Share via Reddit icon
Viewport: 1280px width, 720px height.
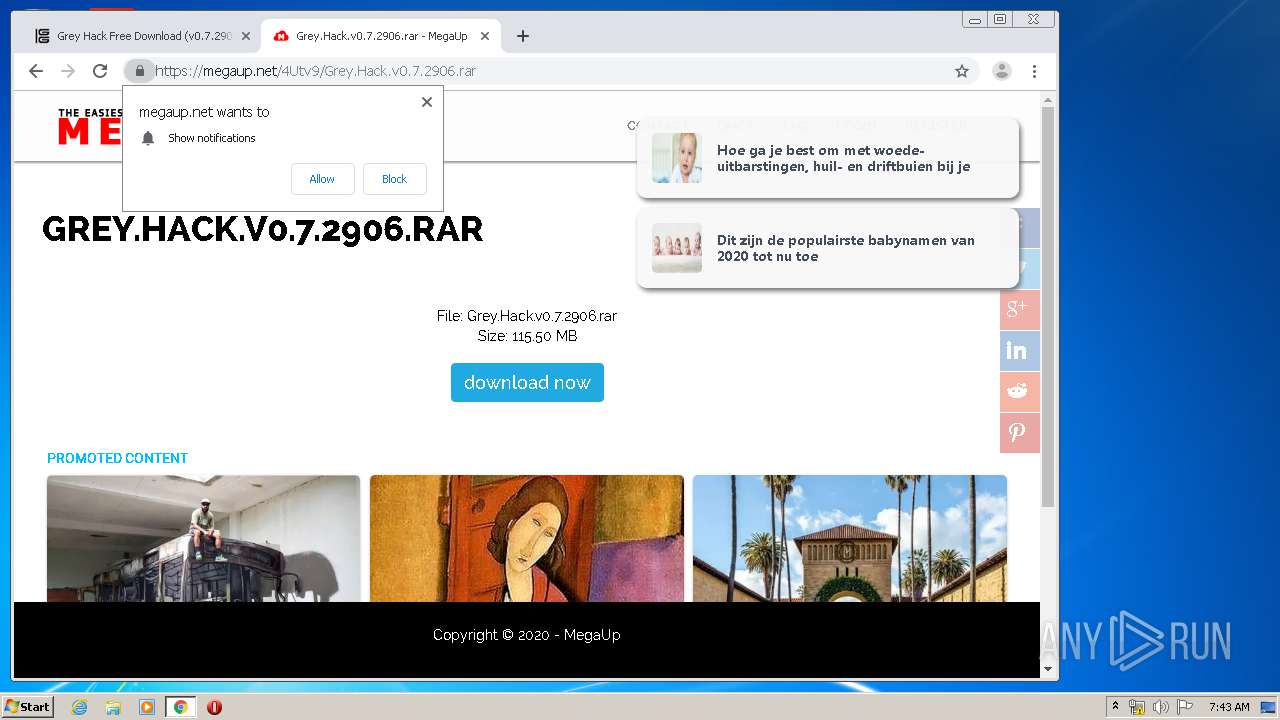coord(1020,391)
